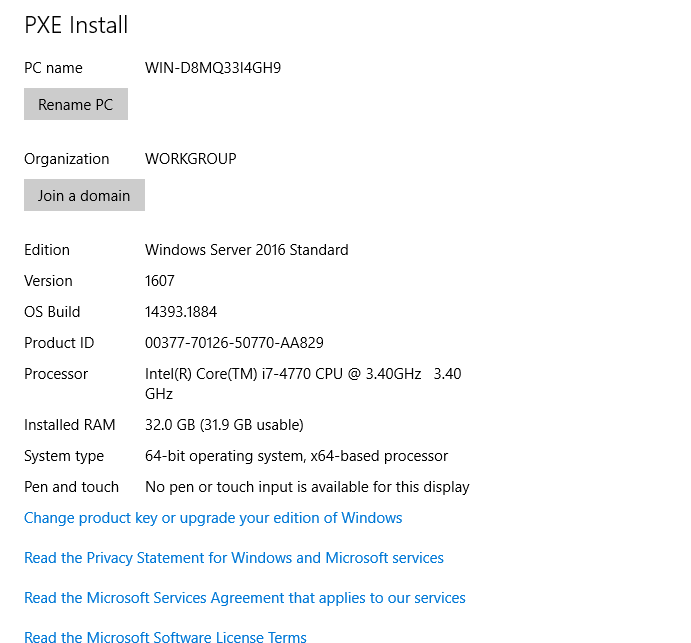Viewport: 691px width, 643px height.
Task: Click the System type label
Action: 64,456
